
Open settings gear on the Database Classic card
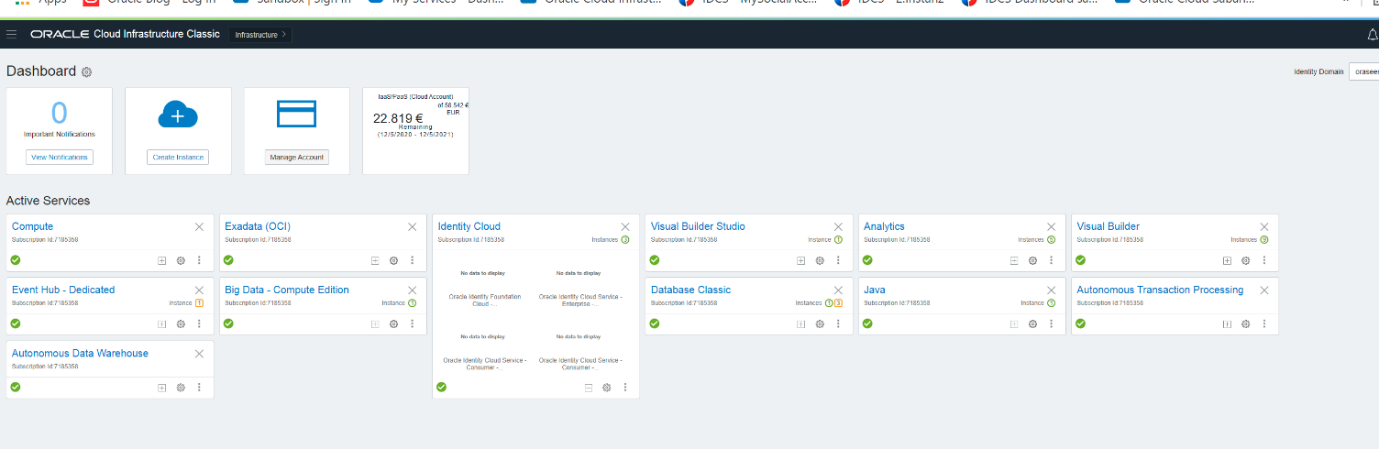(x=820, y=324)
